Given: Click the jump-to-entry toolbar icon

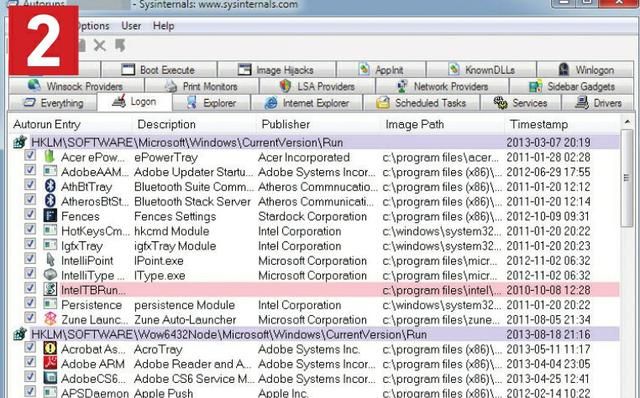Looking at the screenshot, I should click(120, 45).
